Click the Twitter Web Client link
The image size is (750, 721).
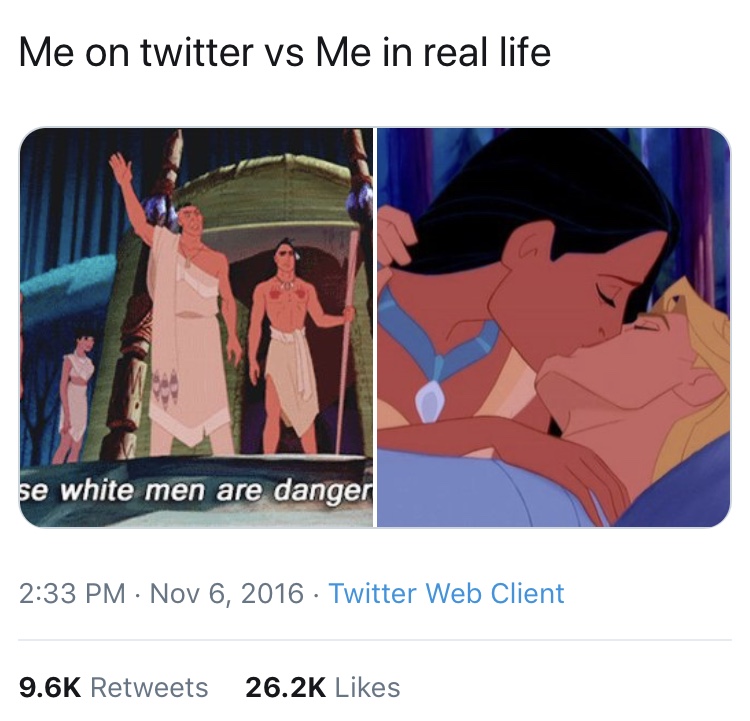(446, 593)
